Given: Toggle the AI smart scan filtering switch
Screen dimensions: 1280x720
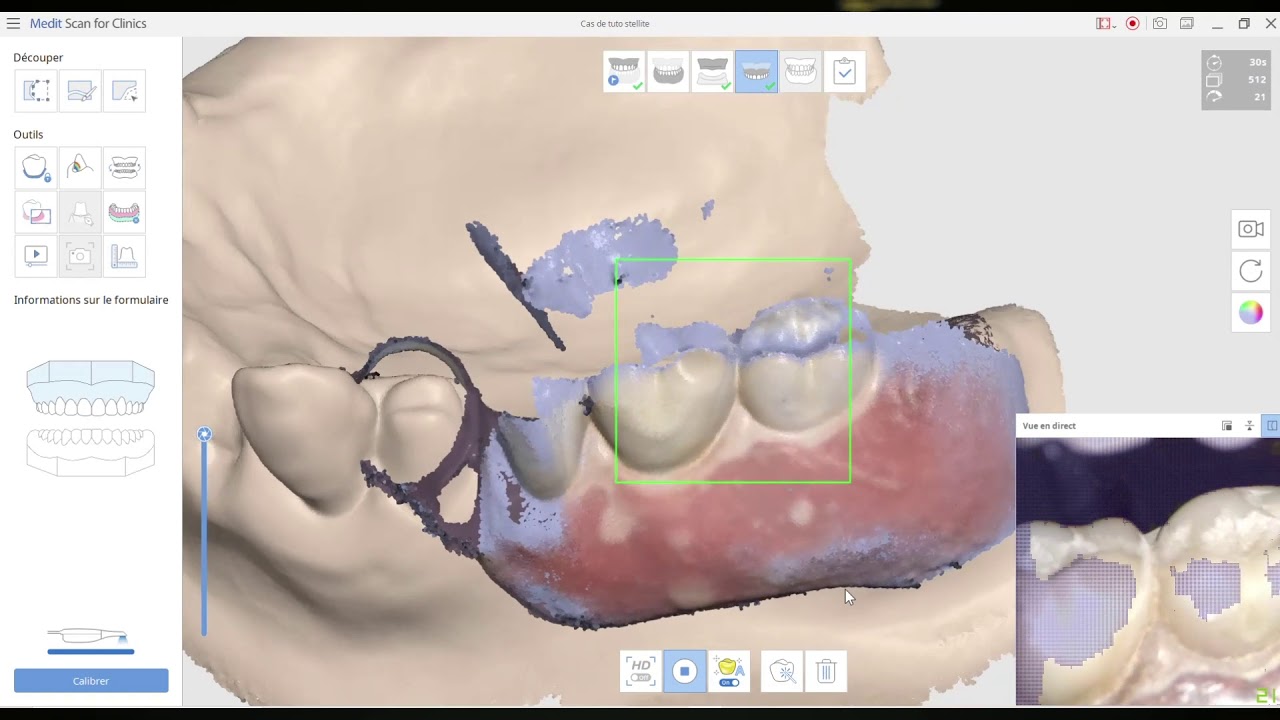Looking at the screenshot, I should (729, 671).
